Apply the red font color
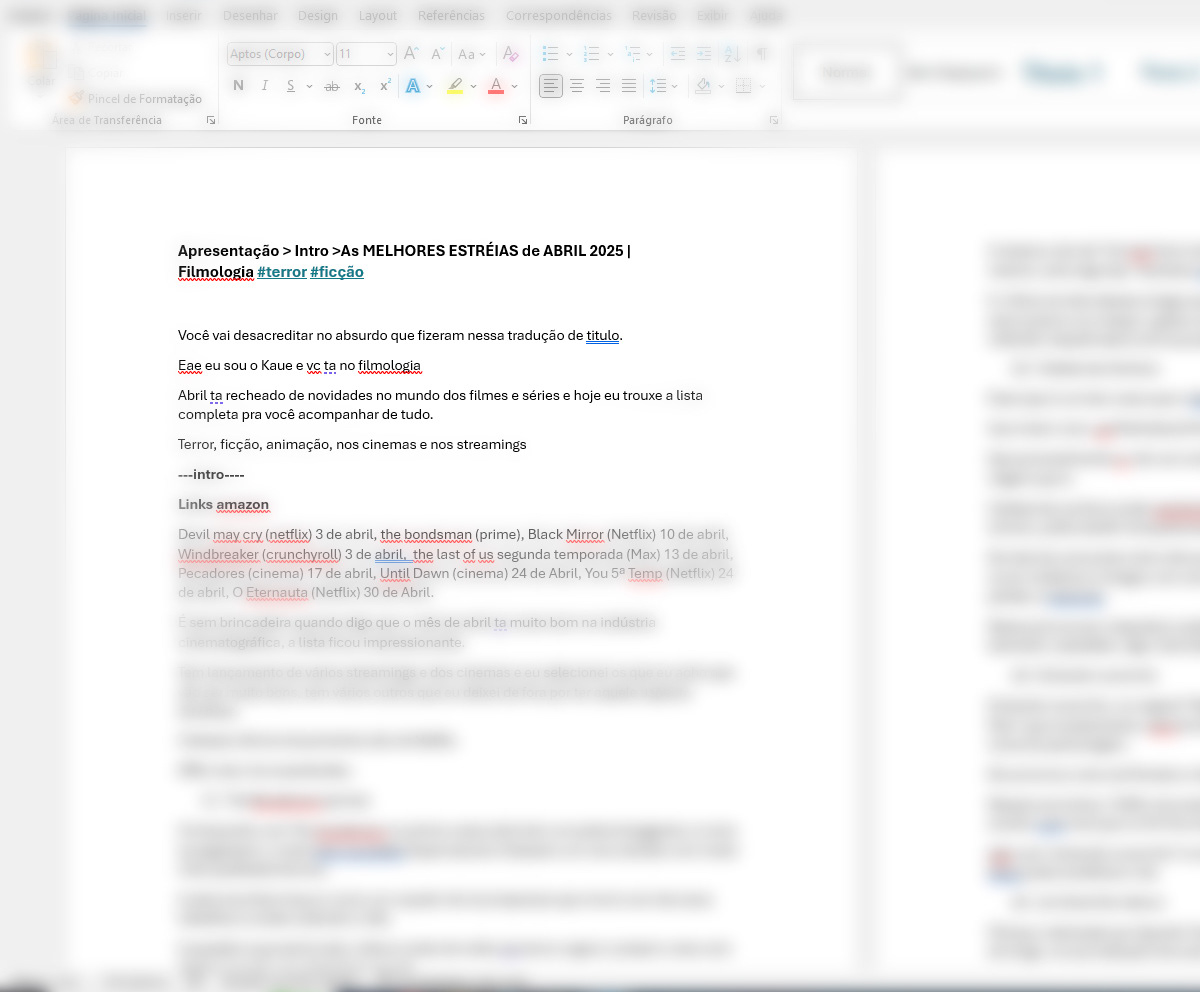 496,86
